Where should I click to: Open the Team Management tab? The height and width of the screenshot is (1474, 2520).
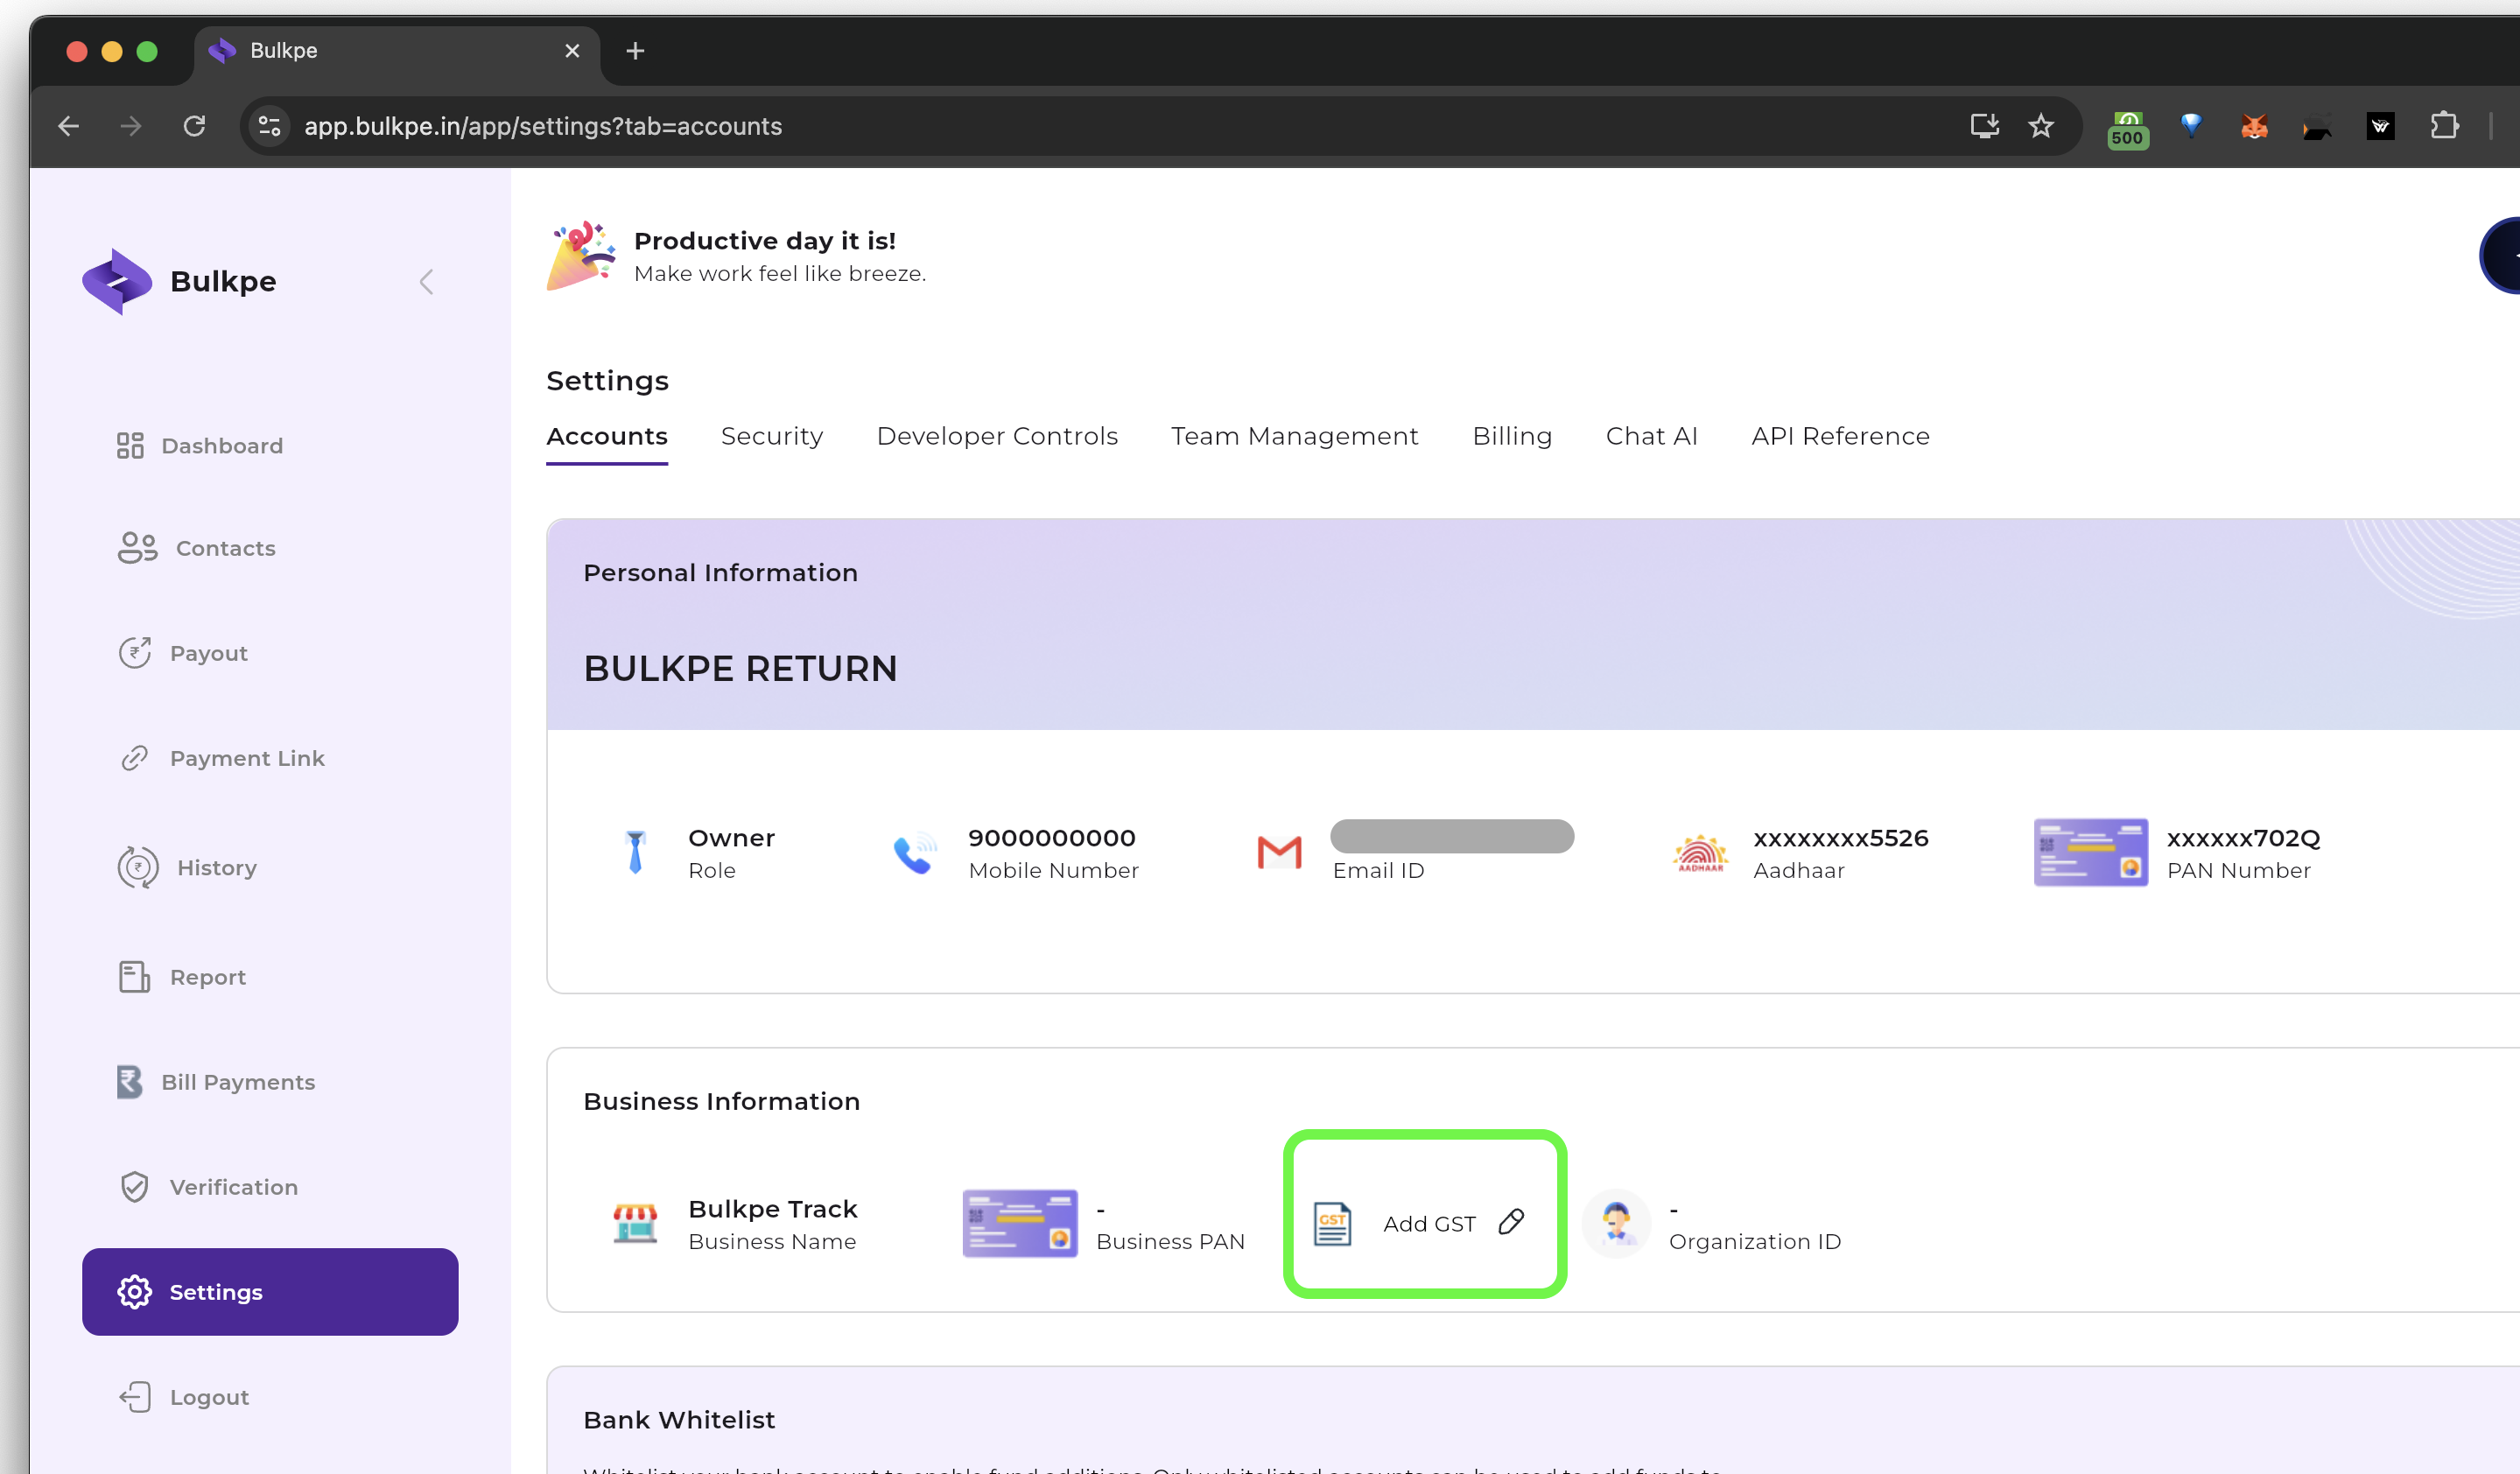(1294, 436)
